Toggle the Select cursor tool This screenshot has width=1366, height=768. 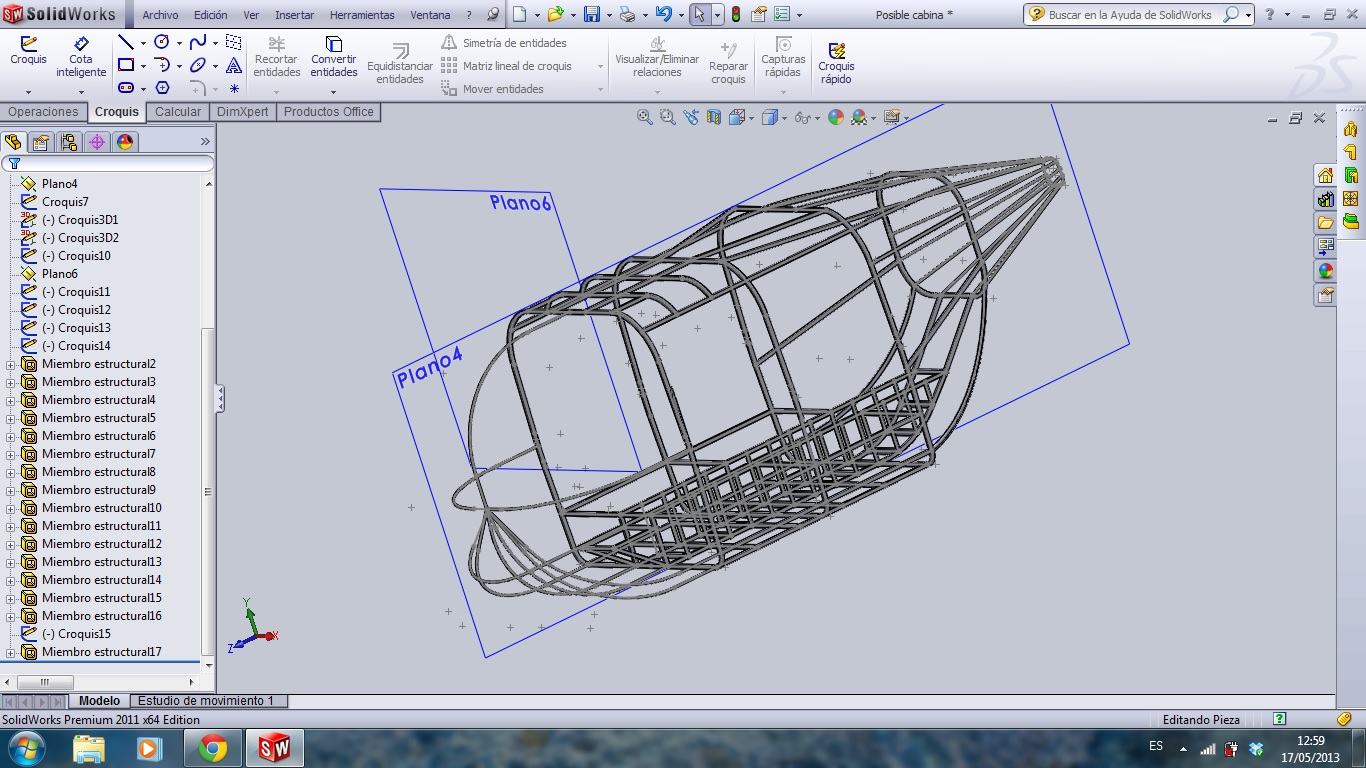coord(700,14)
